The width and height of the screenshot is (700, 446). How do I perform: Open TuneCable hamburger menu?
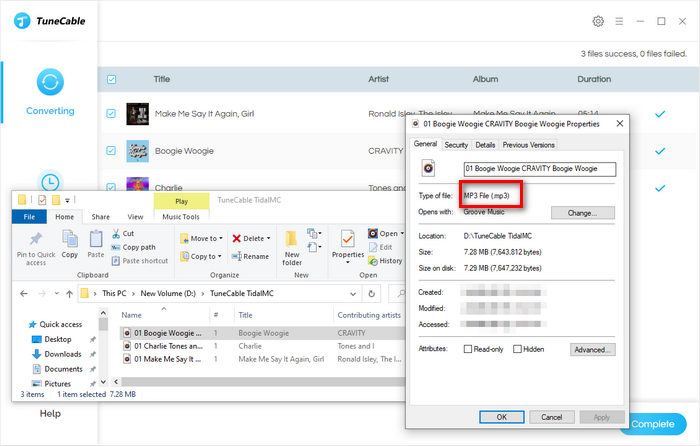click(x=619, y=21)
